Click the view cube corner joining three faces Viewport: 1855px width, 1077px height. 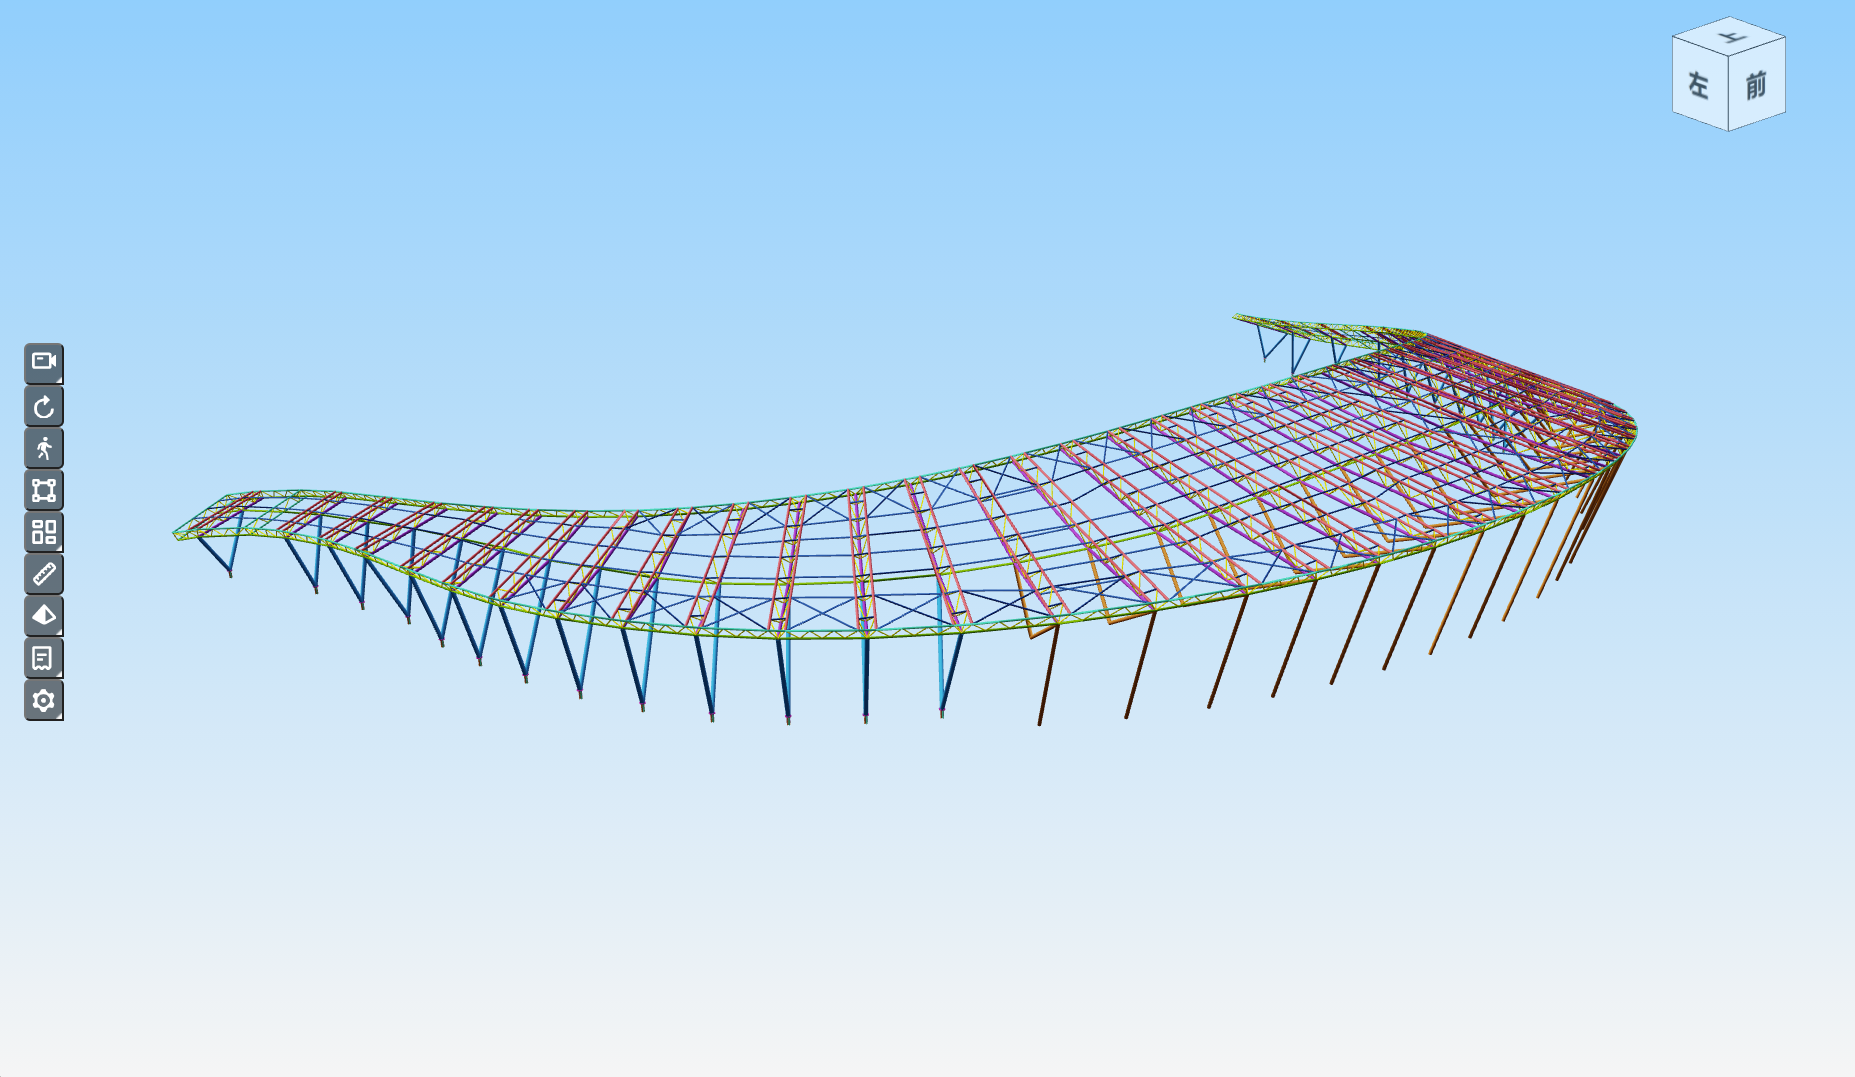coord(1729,62)
